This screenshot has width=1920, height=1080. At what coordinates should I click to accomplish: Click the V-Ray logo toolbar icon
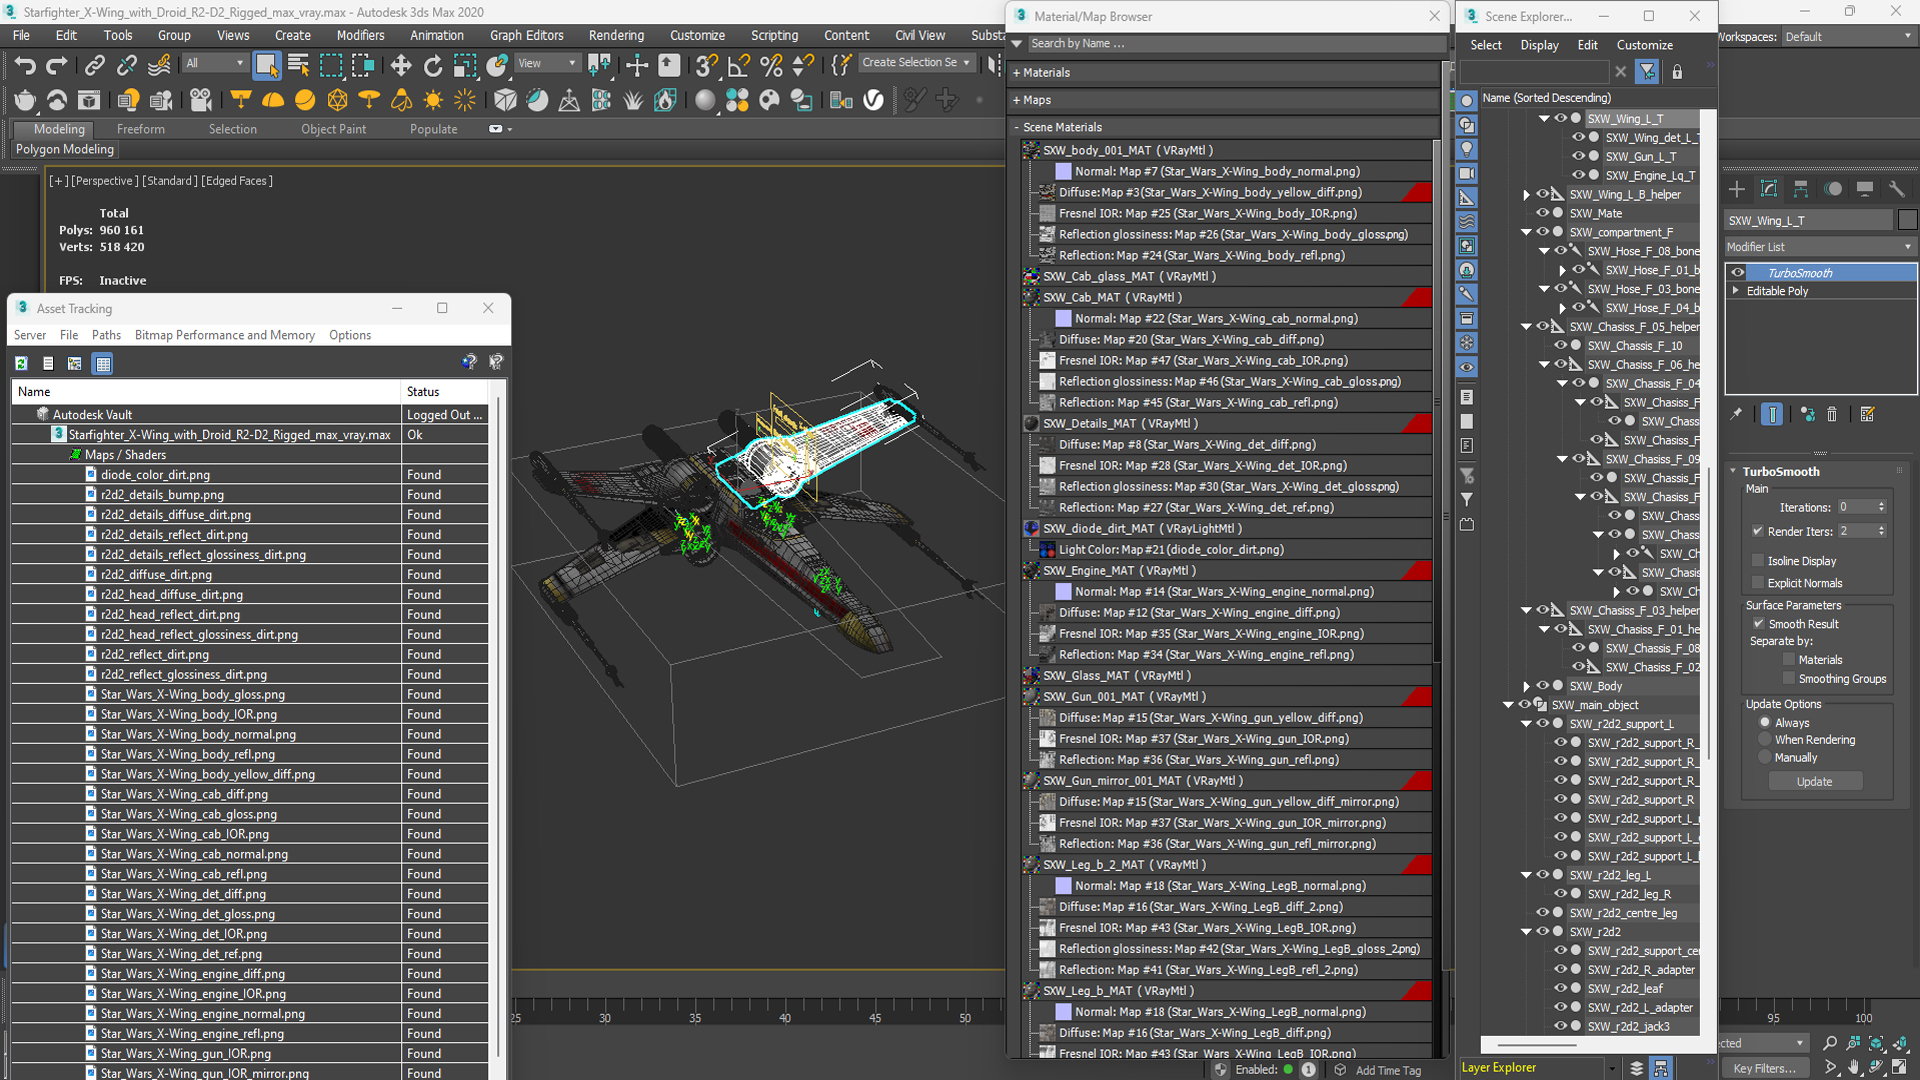(x=874, y=100)
